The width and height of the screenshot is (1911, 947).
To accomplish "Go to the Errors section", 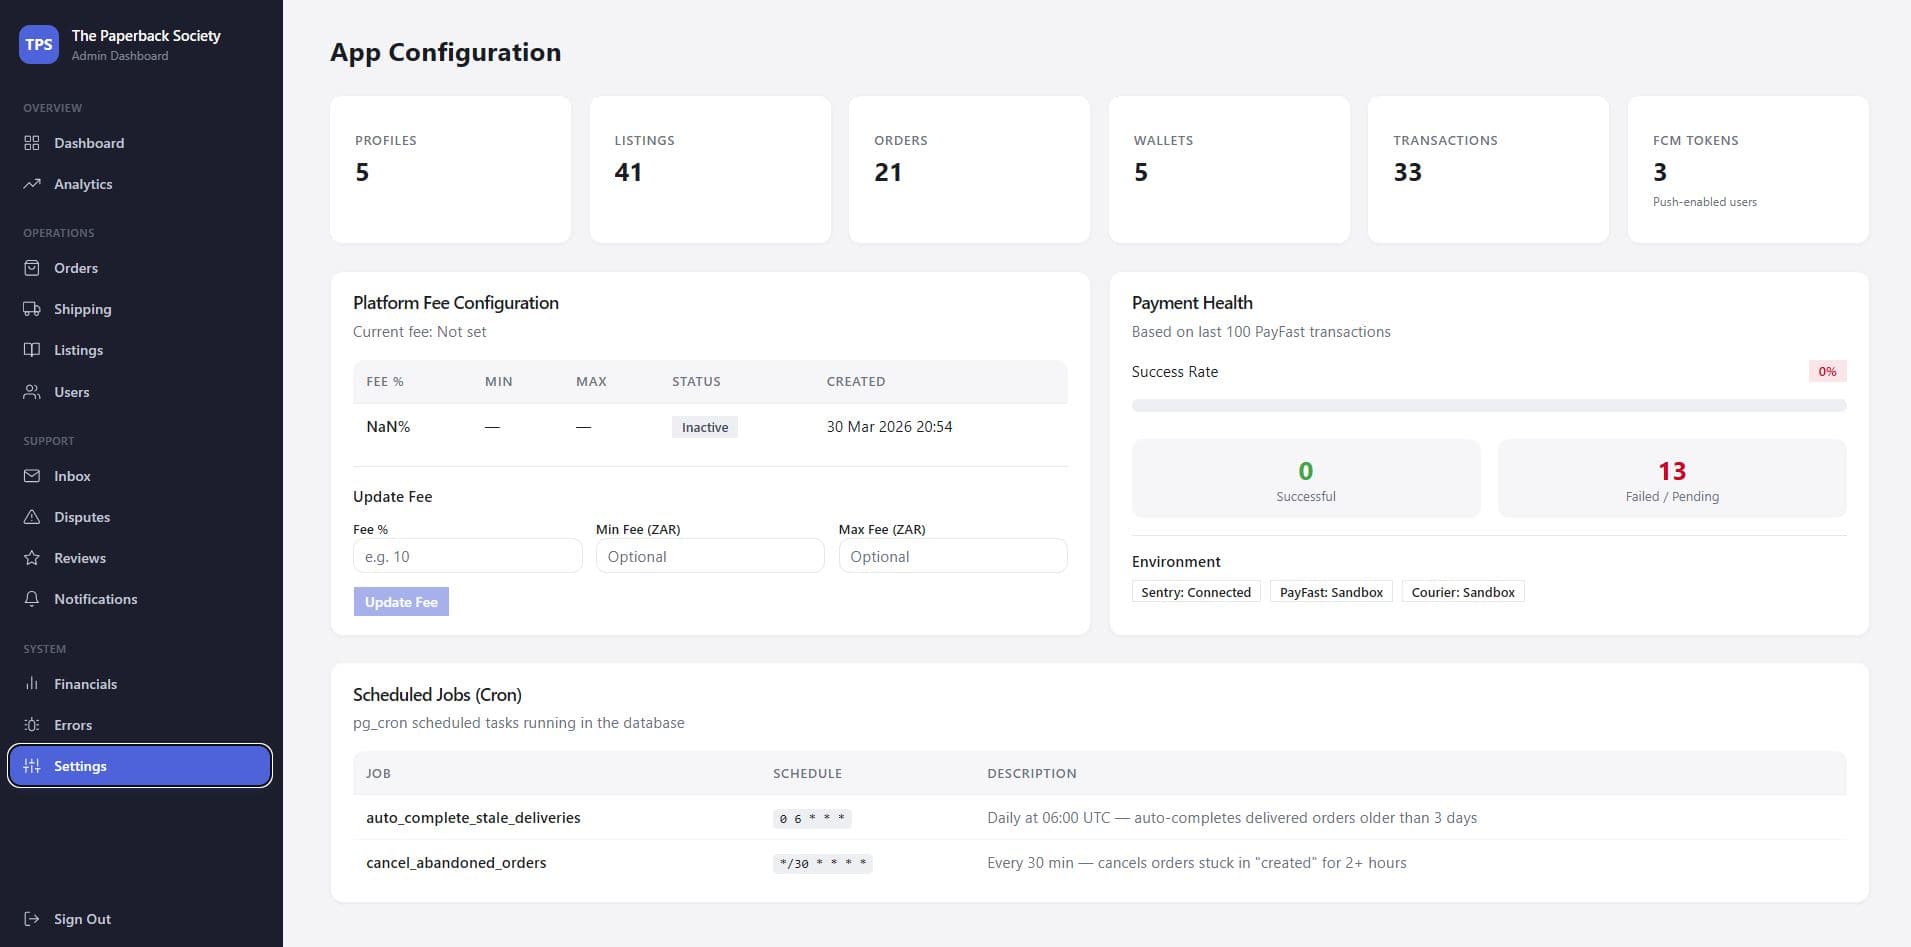I will [72, 725].
